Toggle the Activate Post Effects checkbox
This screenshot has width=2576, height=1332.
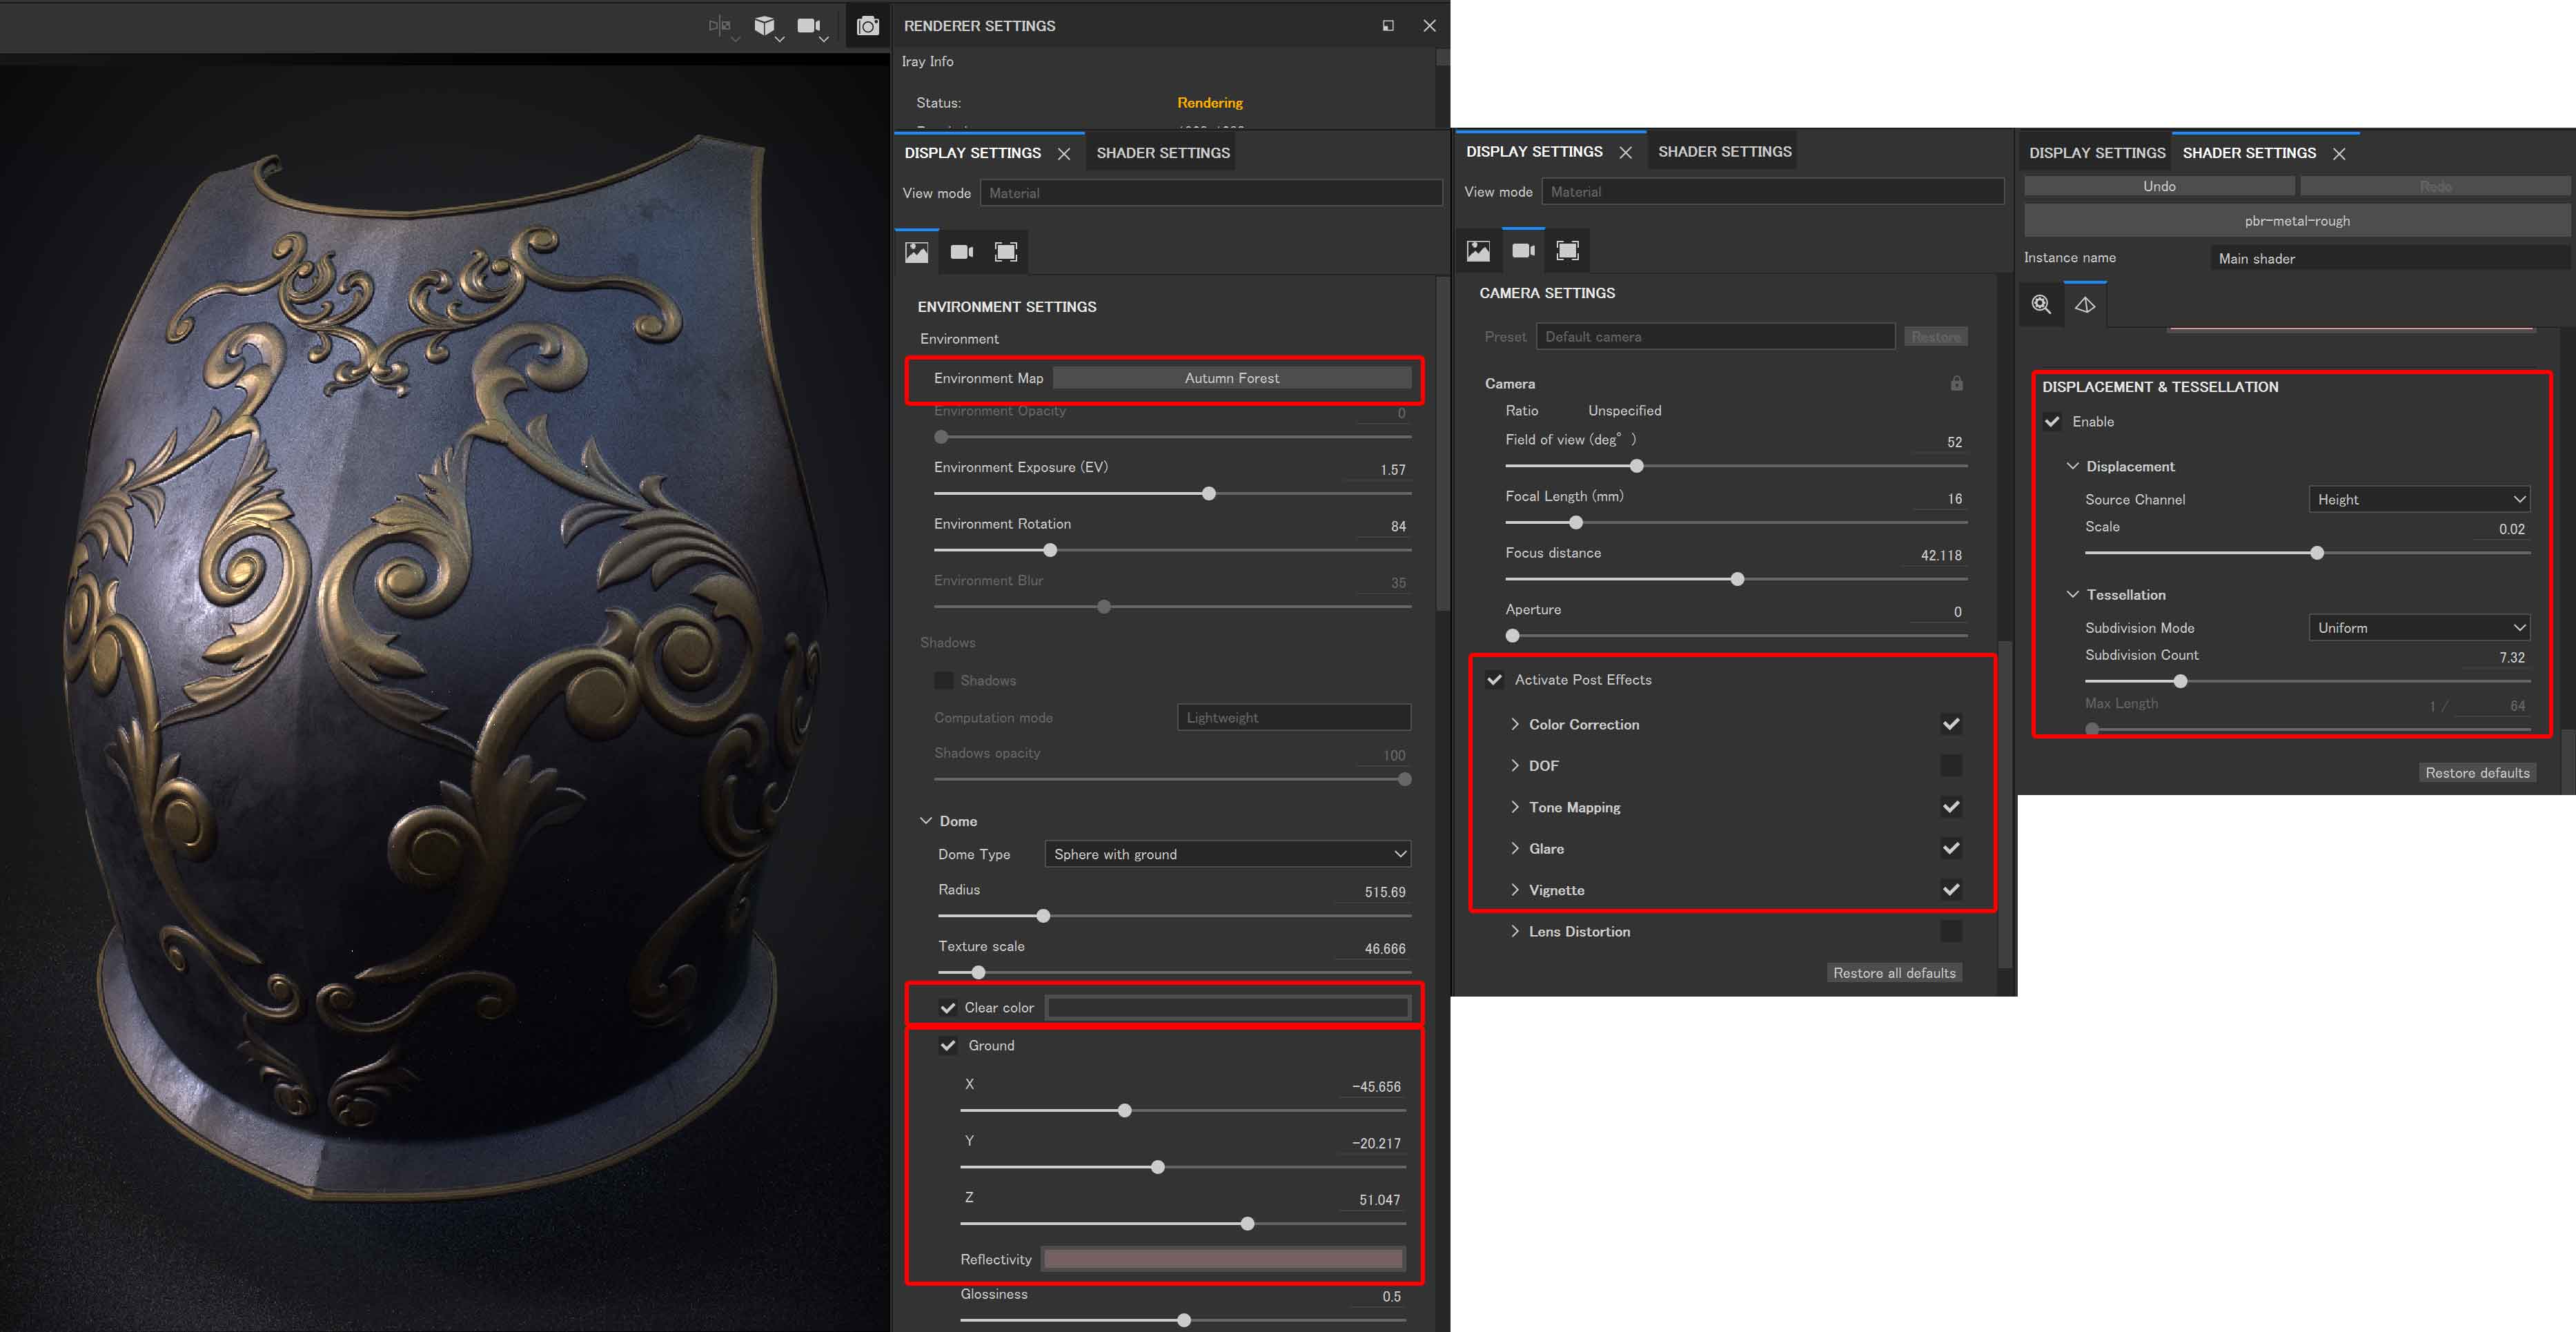click(1494, 680)
